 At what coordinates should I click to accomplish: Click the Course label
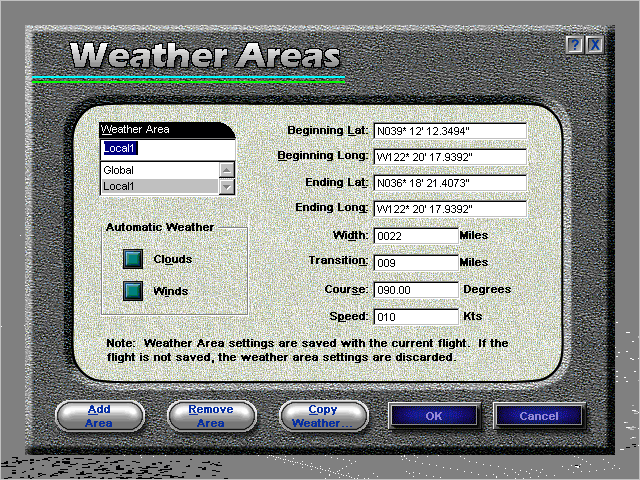point(346,289)
